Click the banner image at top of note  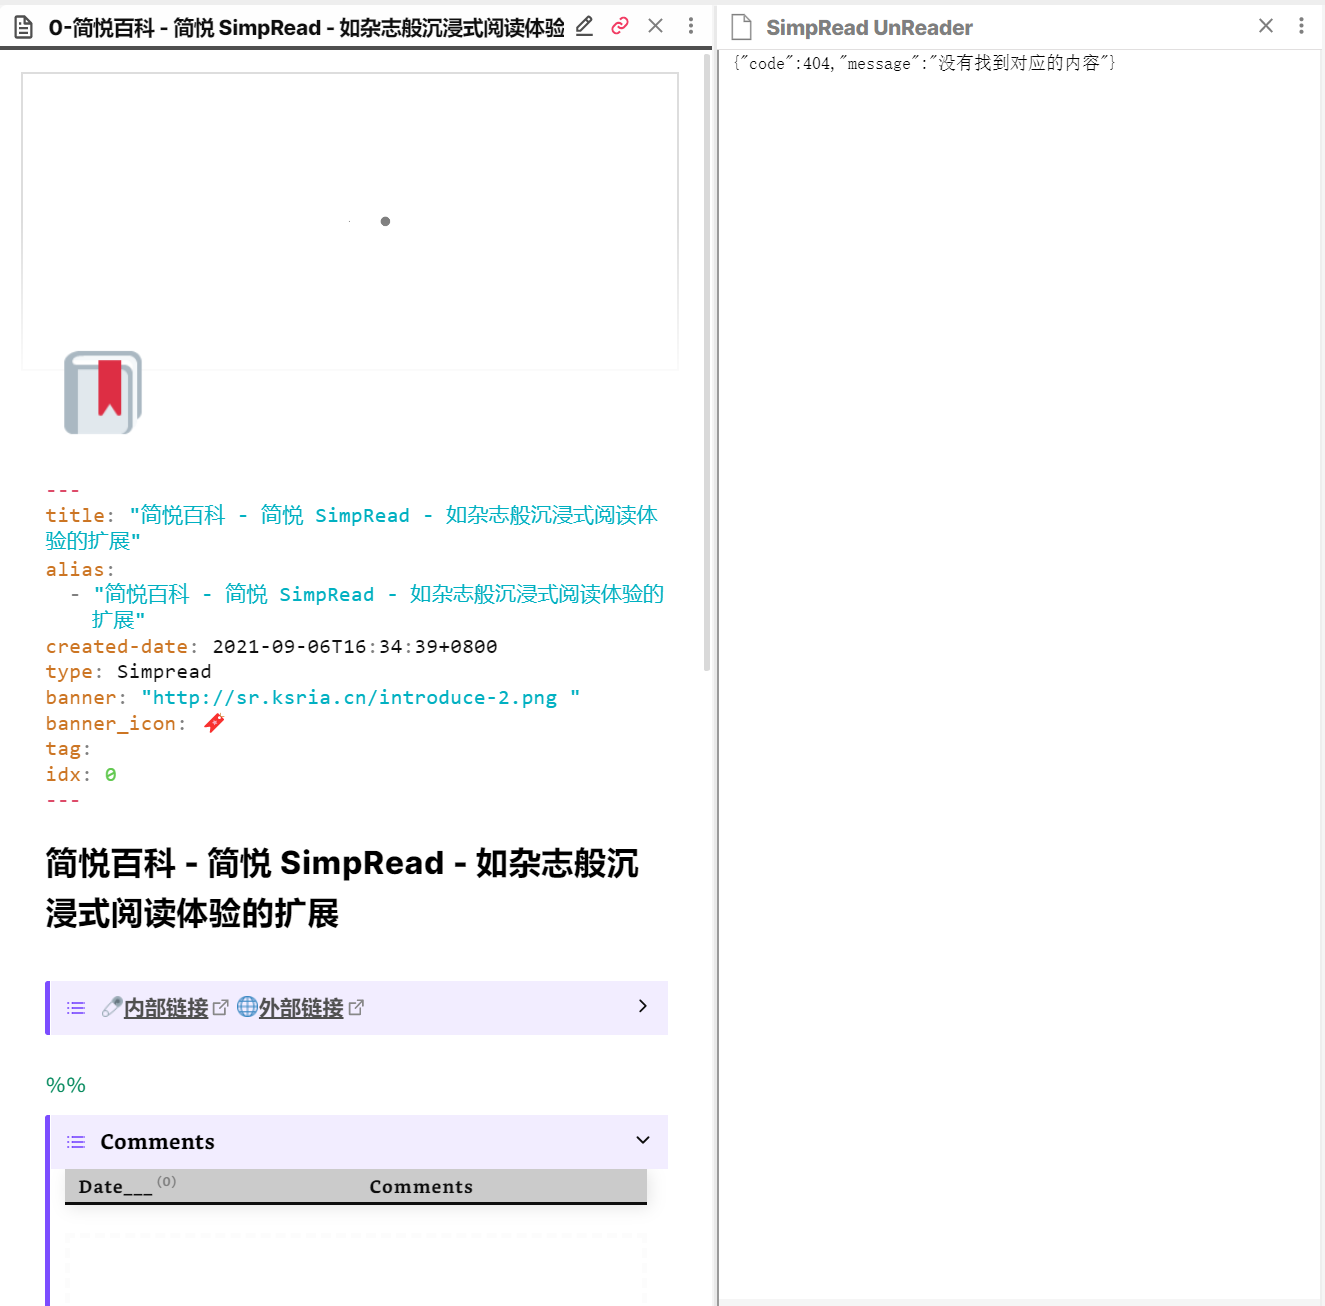(x=350, y=221)
